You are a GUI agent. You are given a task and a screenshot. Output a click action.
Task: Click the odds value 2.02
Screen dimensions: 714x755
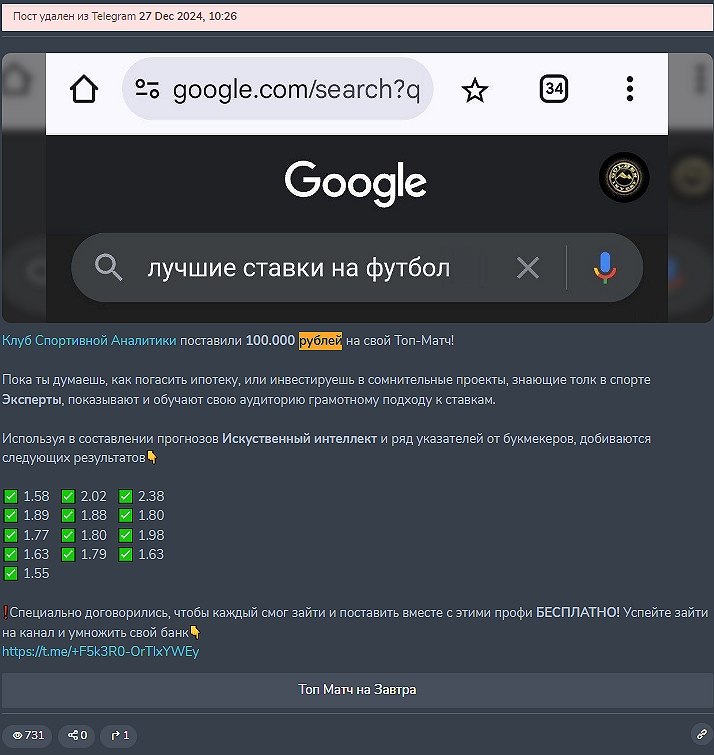point(93,496)
